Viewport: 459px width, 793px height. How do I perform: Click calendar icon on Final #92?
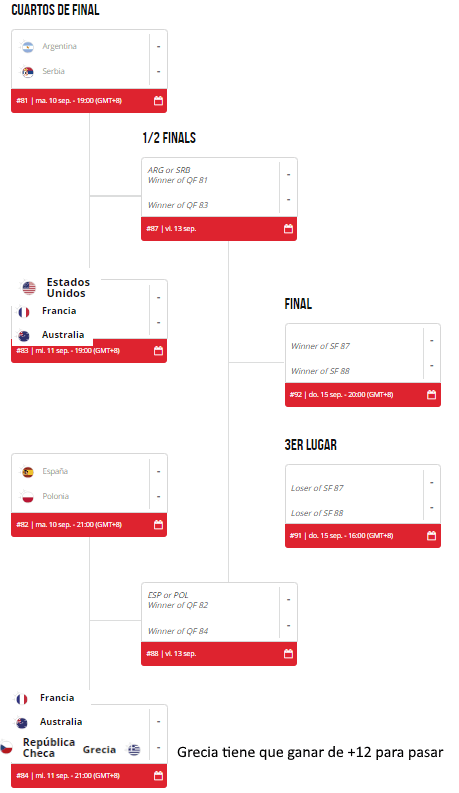(x=431, y=394)
